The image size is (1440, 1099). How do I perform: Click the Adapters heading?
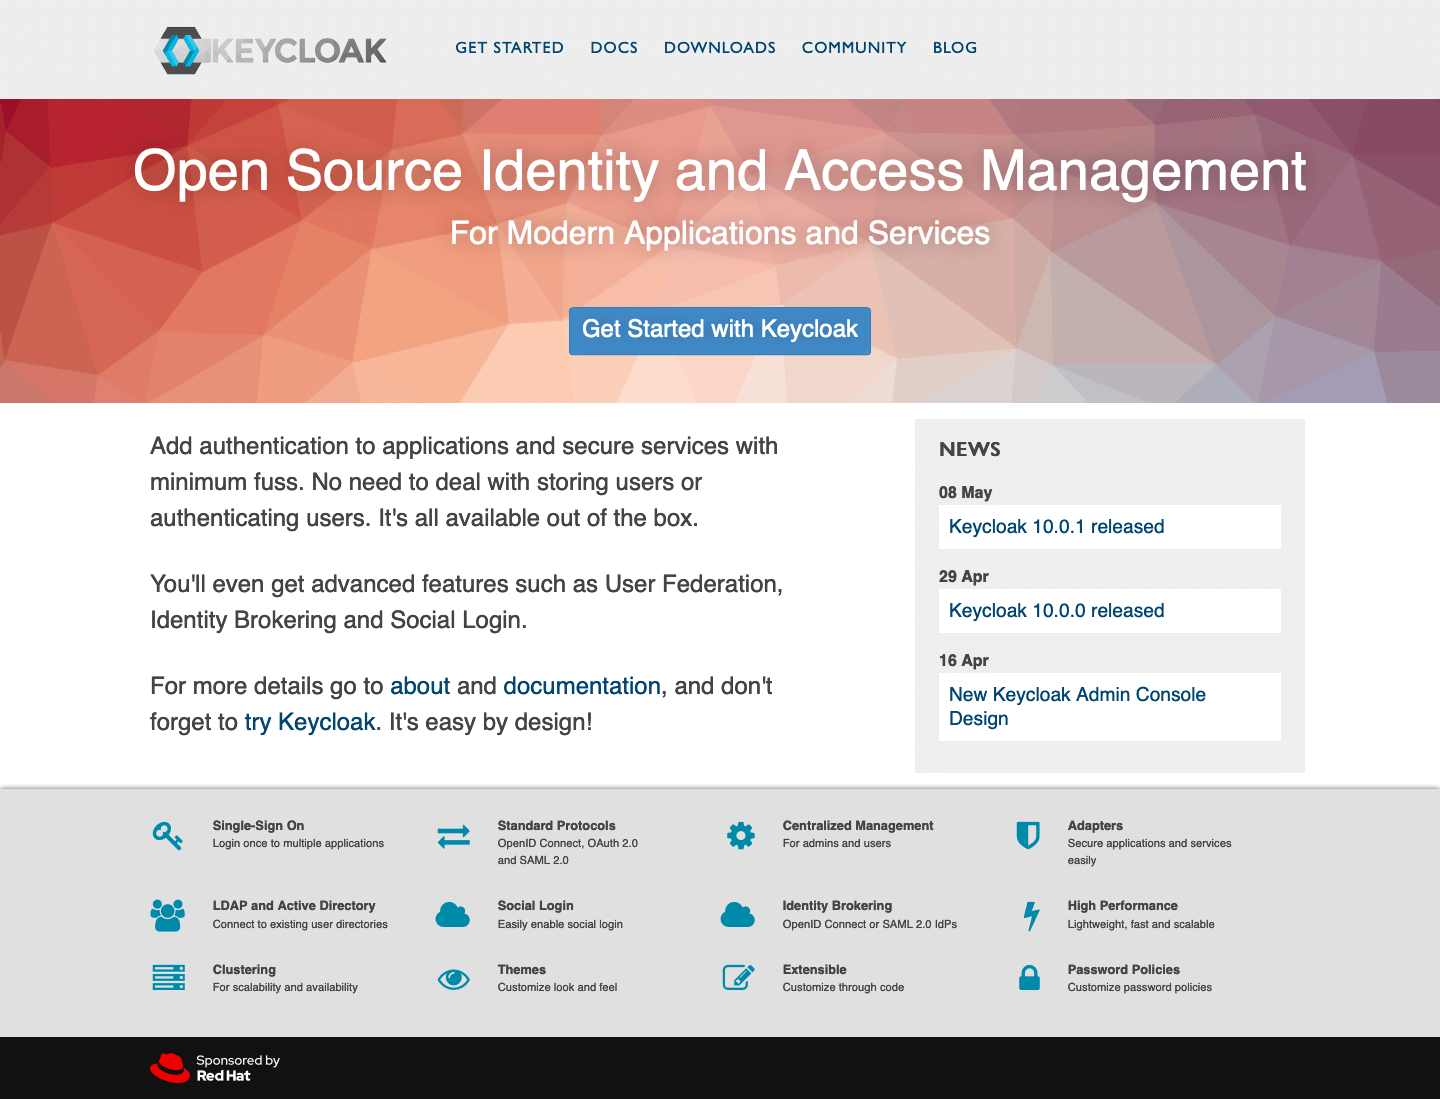click(1095, 826)
